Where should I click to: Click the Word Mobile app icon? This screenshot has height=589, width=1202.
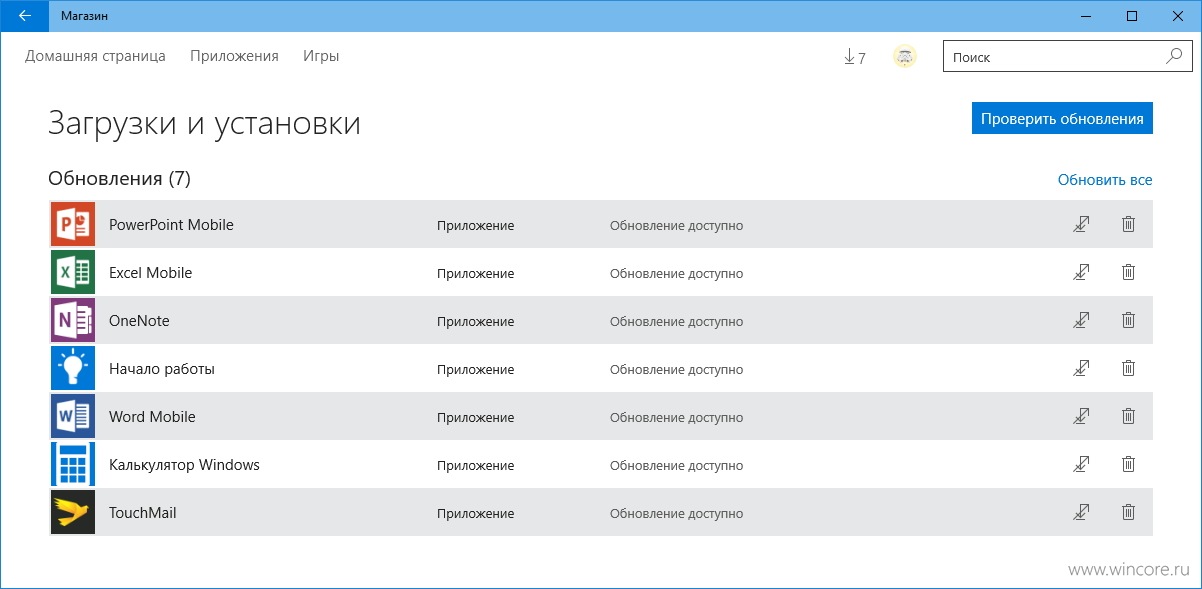(x=73, y=417)
